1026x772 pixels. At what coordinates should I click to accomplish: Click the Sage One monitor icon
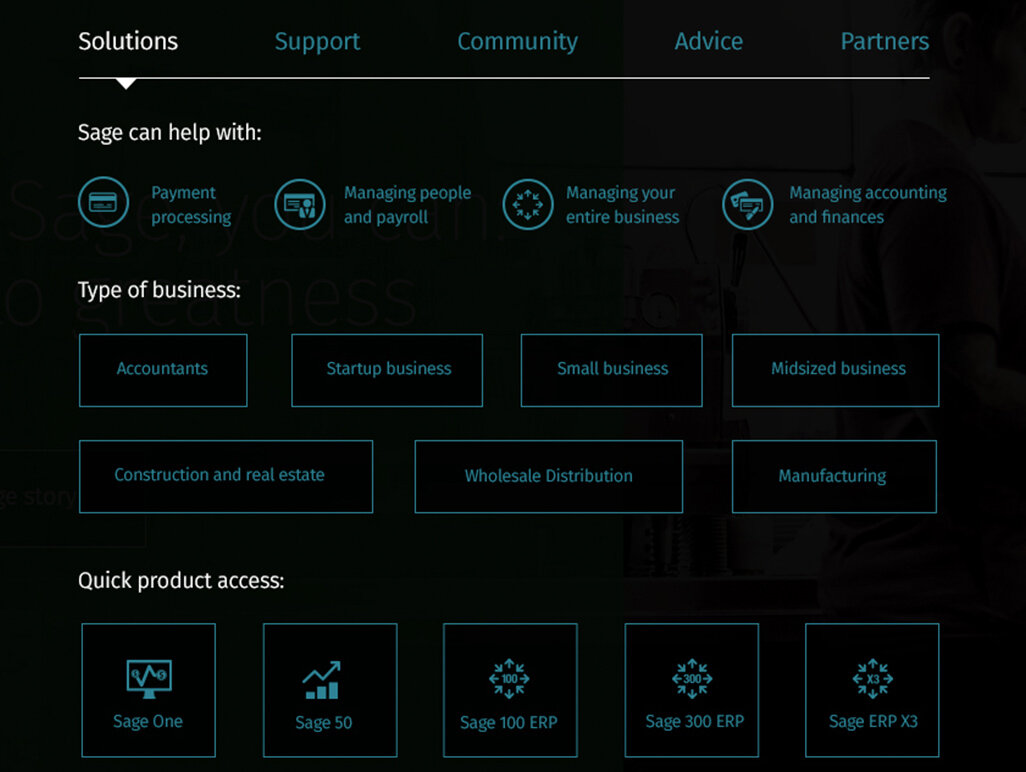click(x=149, y=678)
